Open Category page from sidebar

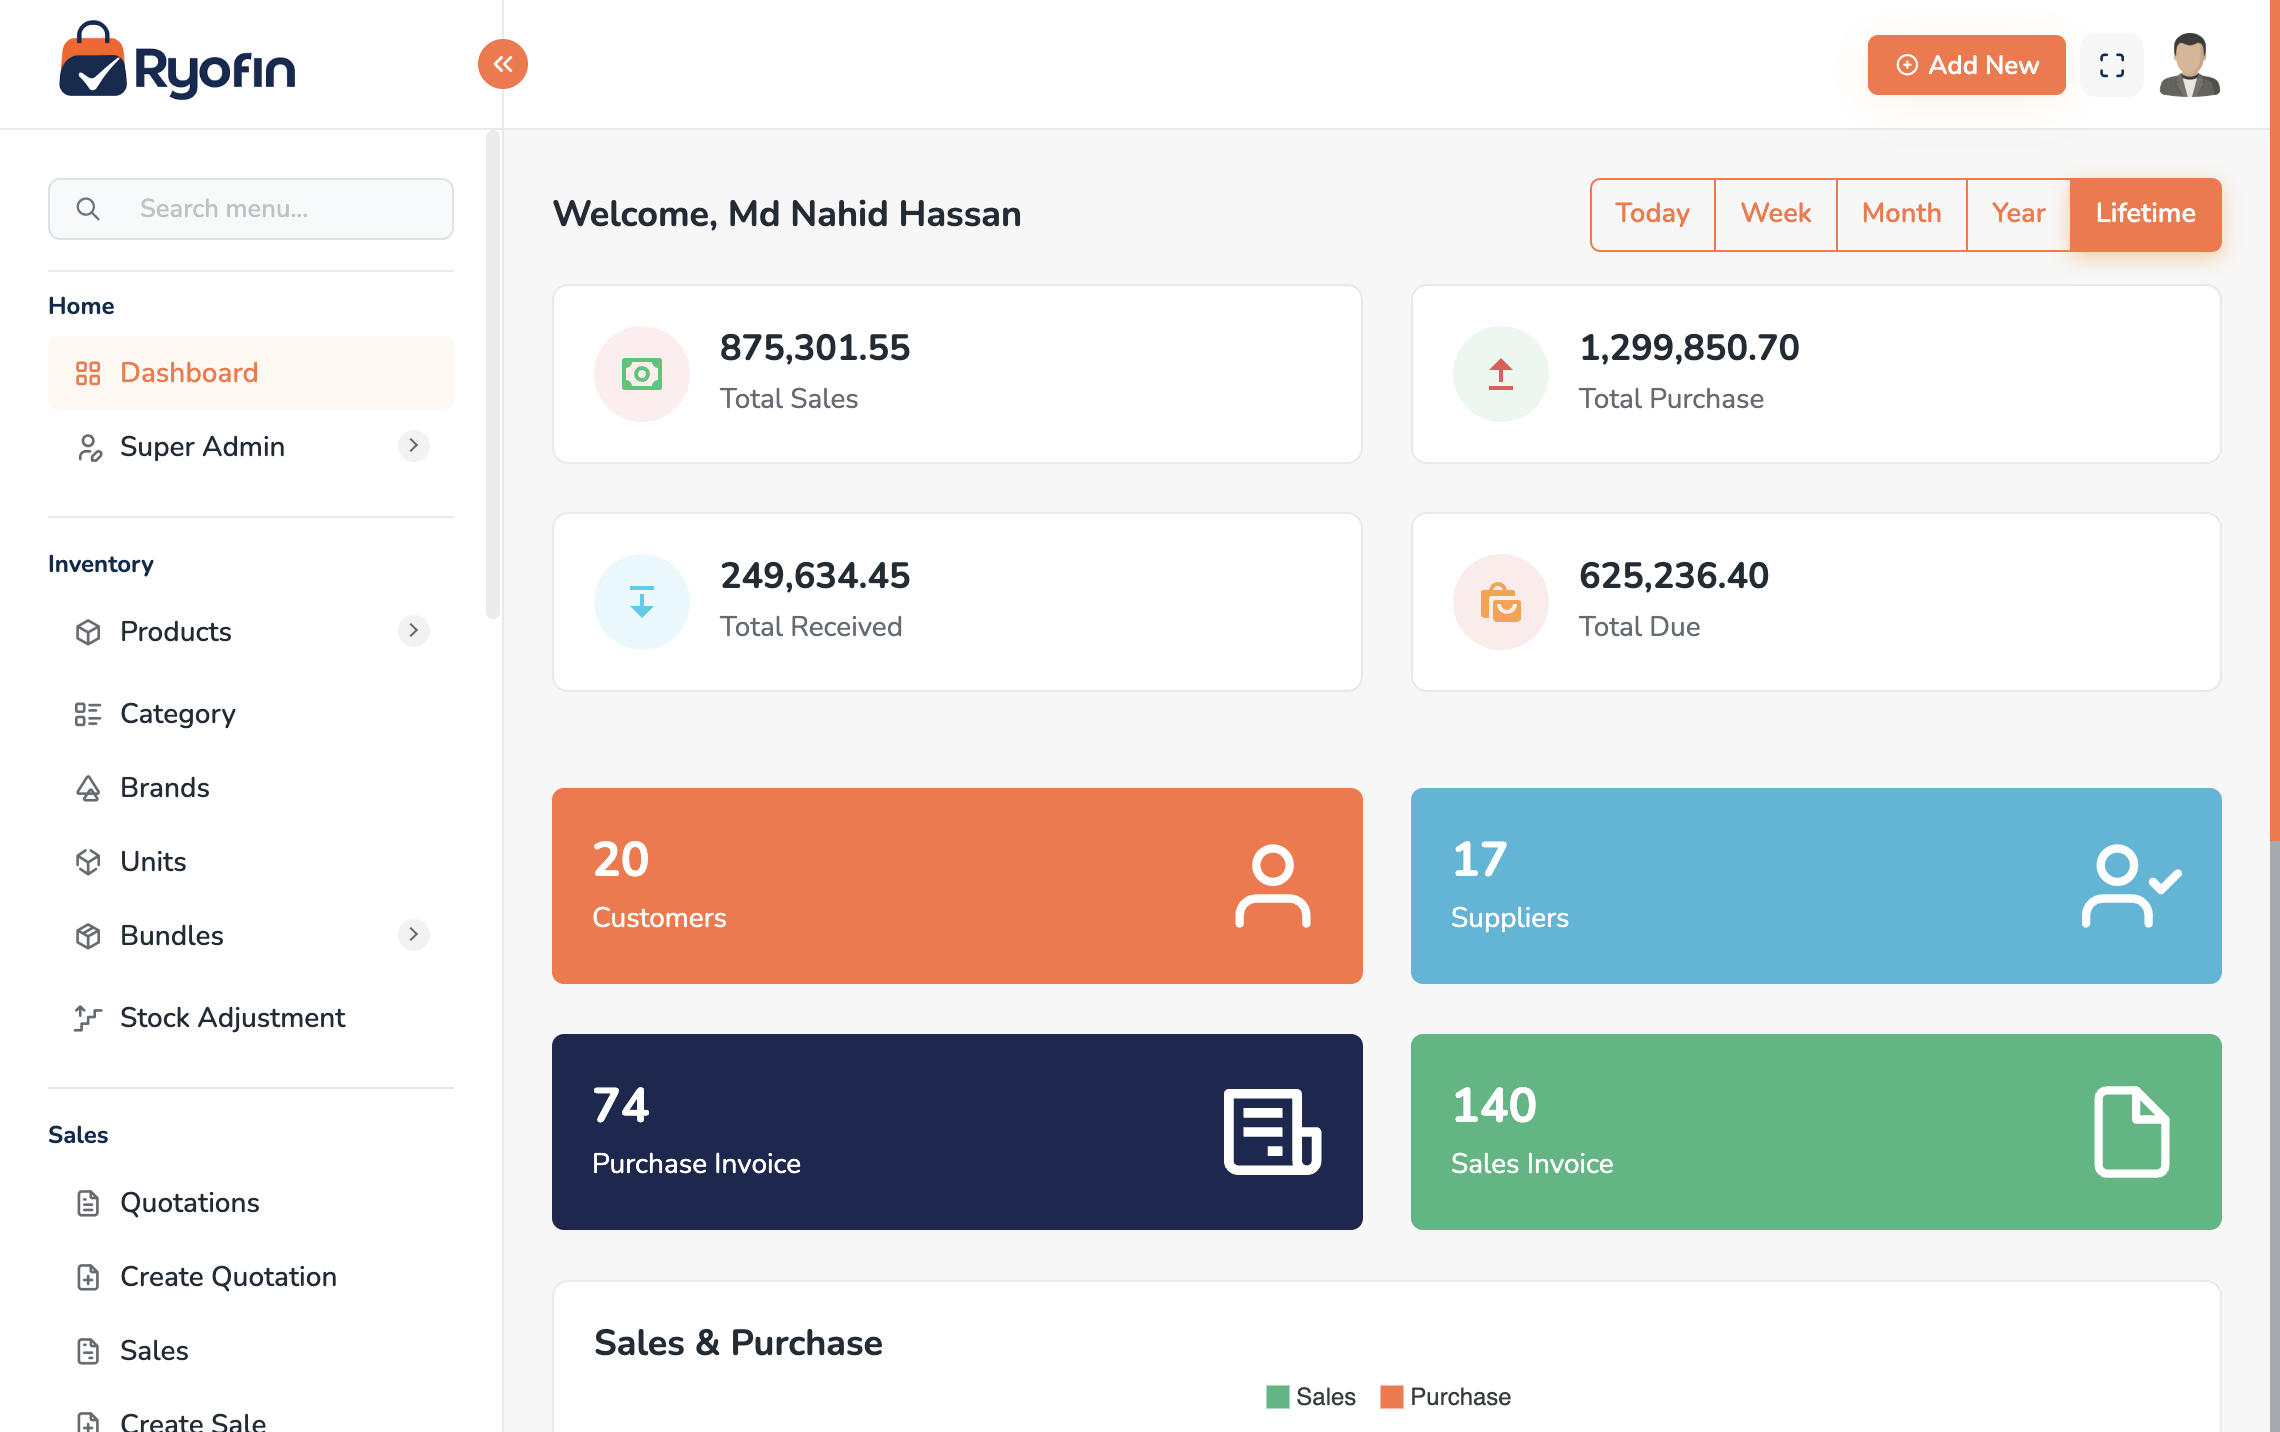(251, 714)
